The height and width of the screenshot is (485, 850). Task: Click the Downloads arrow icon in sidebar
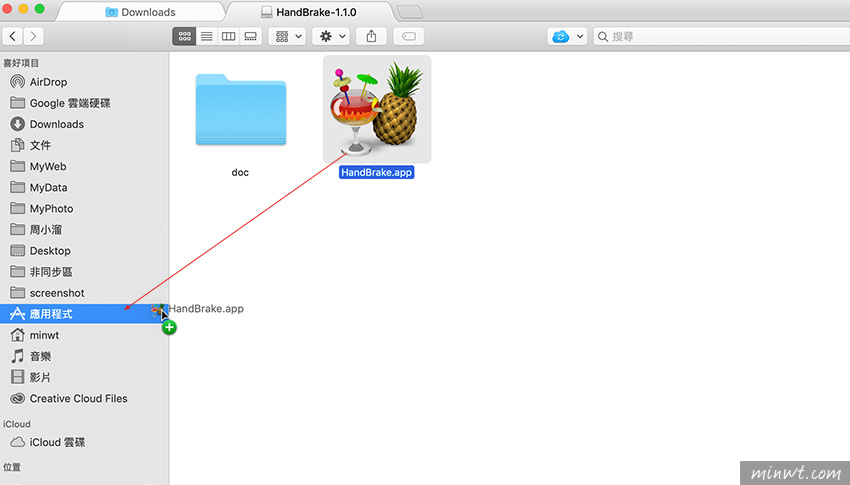[x=17, y=124]
